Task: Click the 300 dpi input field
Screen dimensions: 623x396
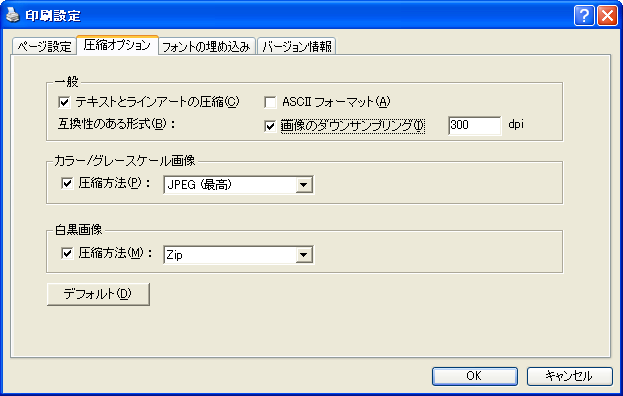Action: [x=475, y=126]
